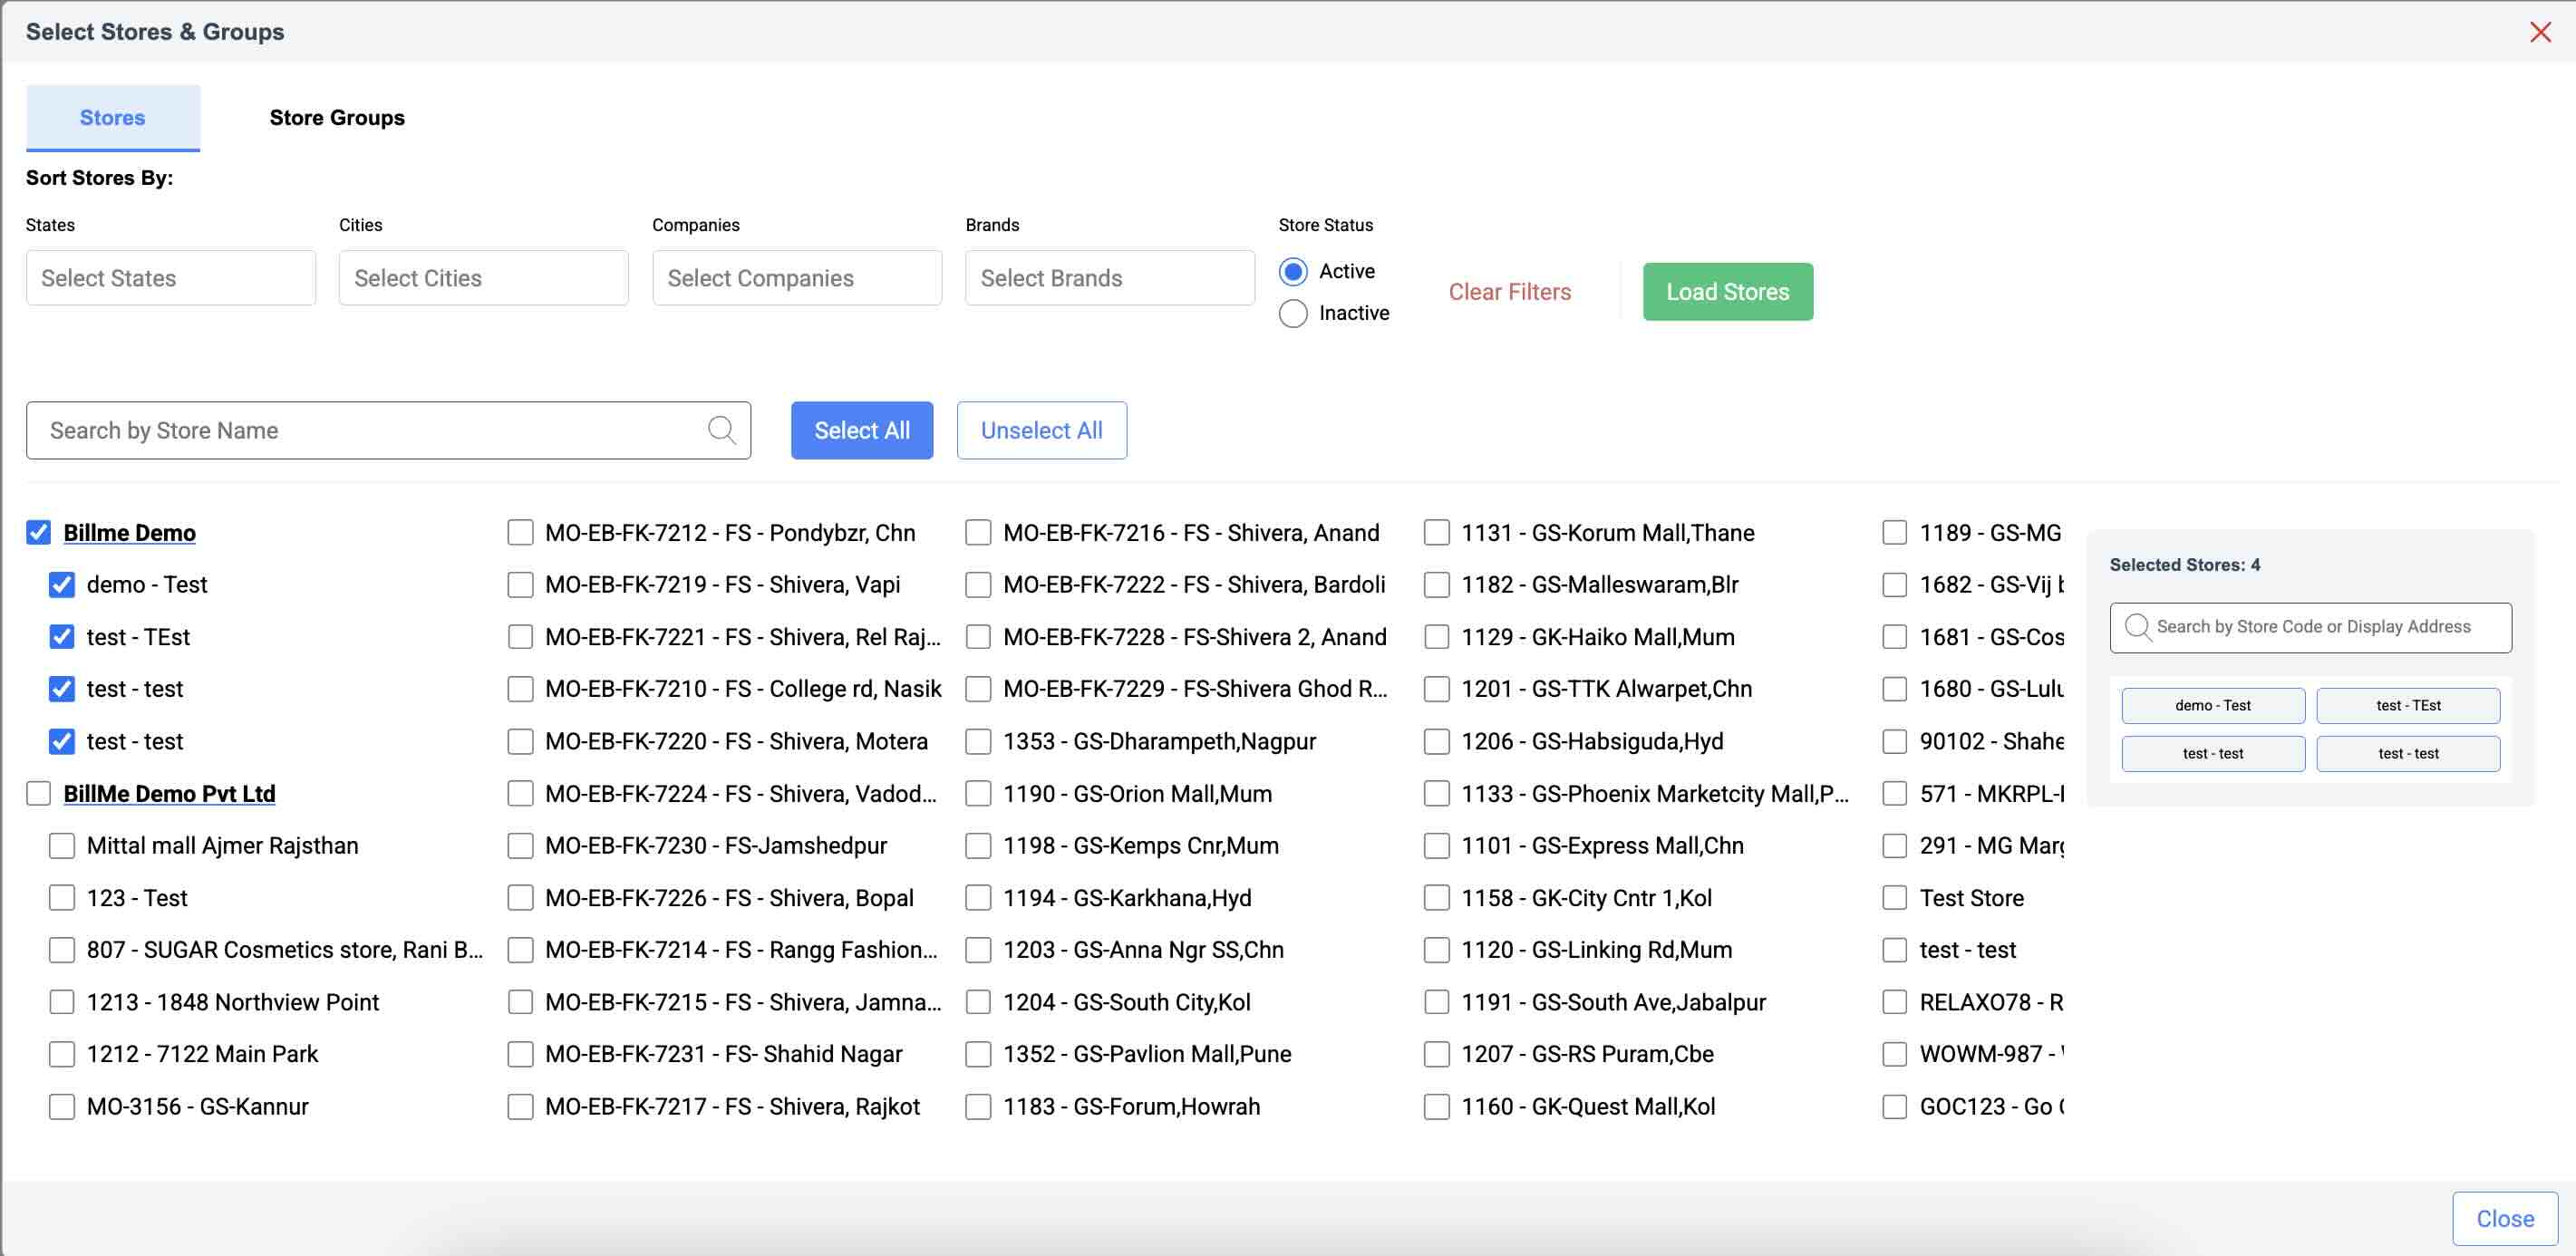Open the Select Companies dropdown

pyautogui.click(x=797, y=278)
